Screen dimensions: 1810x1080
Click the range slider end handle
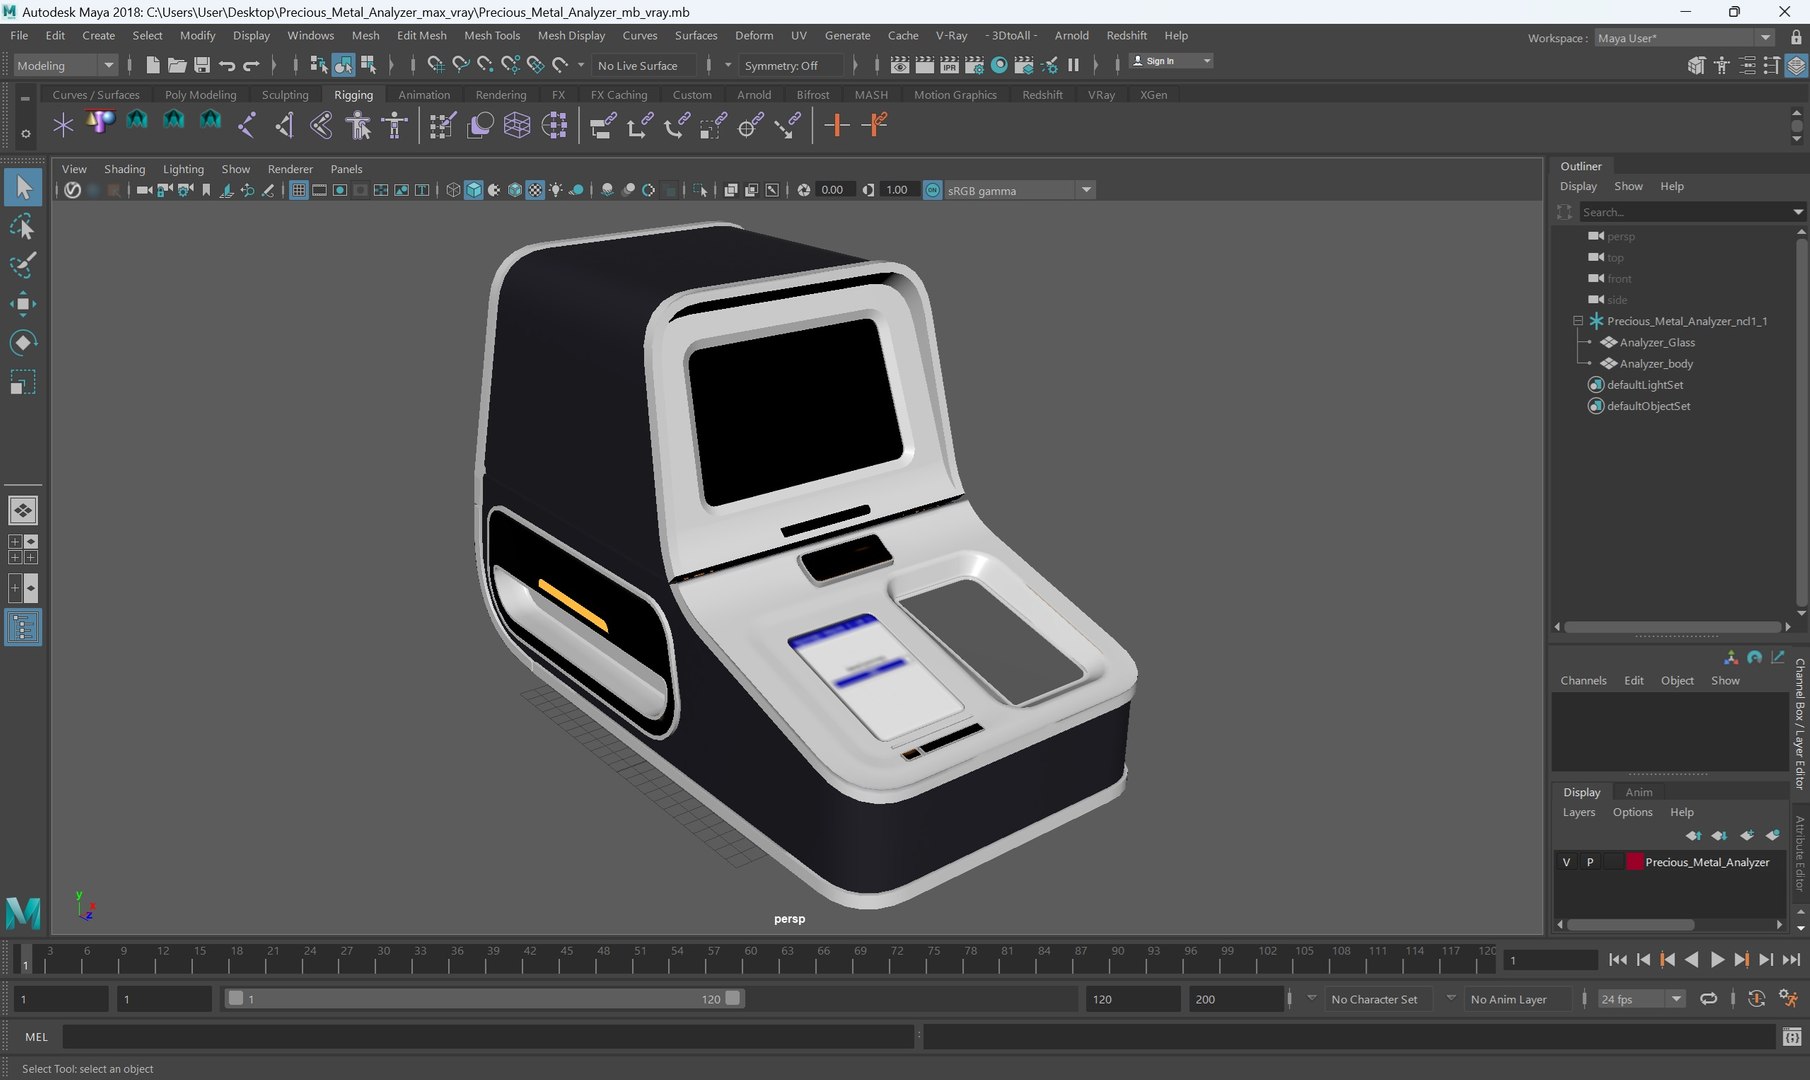pyautogui.click(x=733, y=998)
